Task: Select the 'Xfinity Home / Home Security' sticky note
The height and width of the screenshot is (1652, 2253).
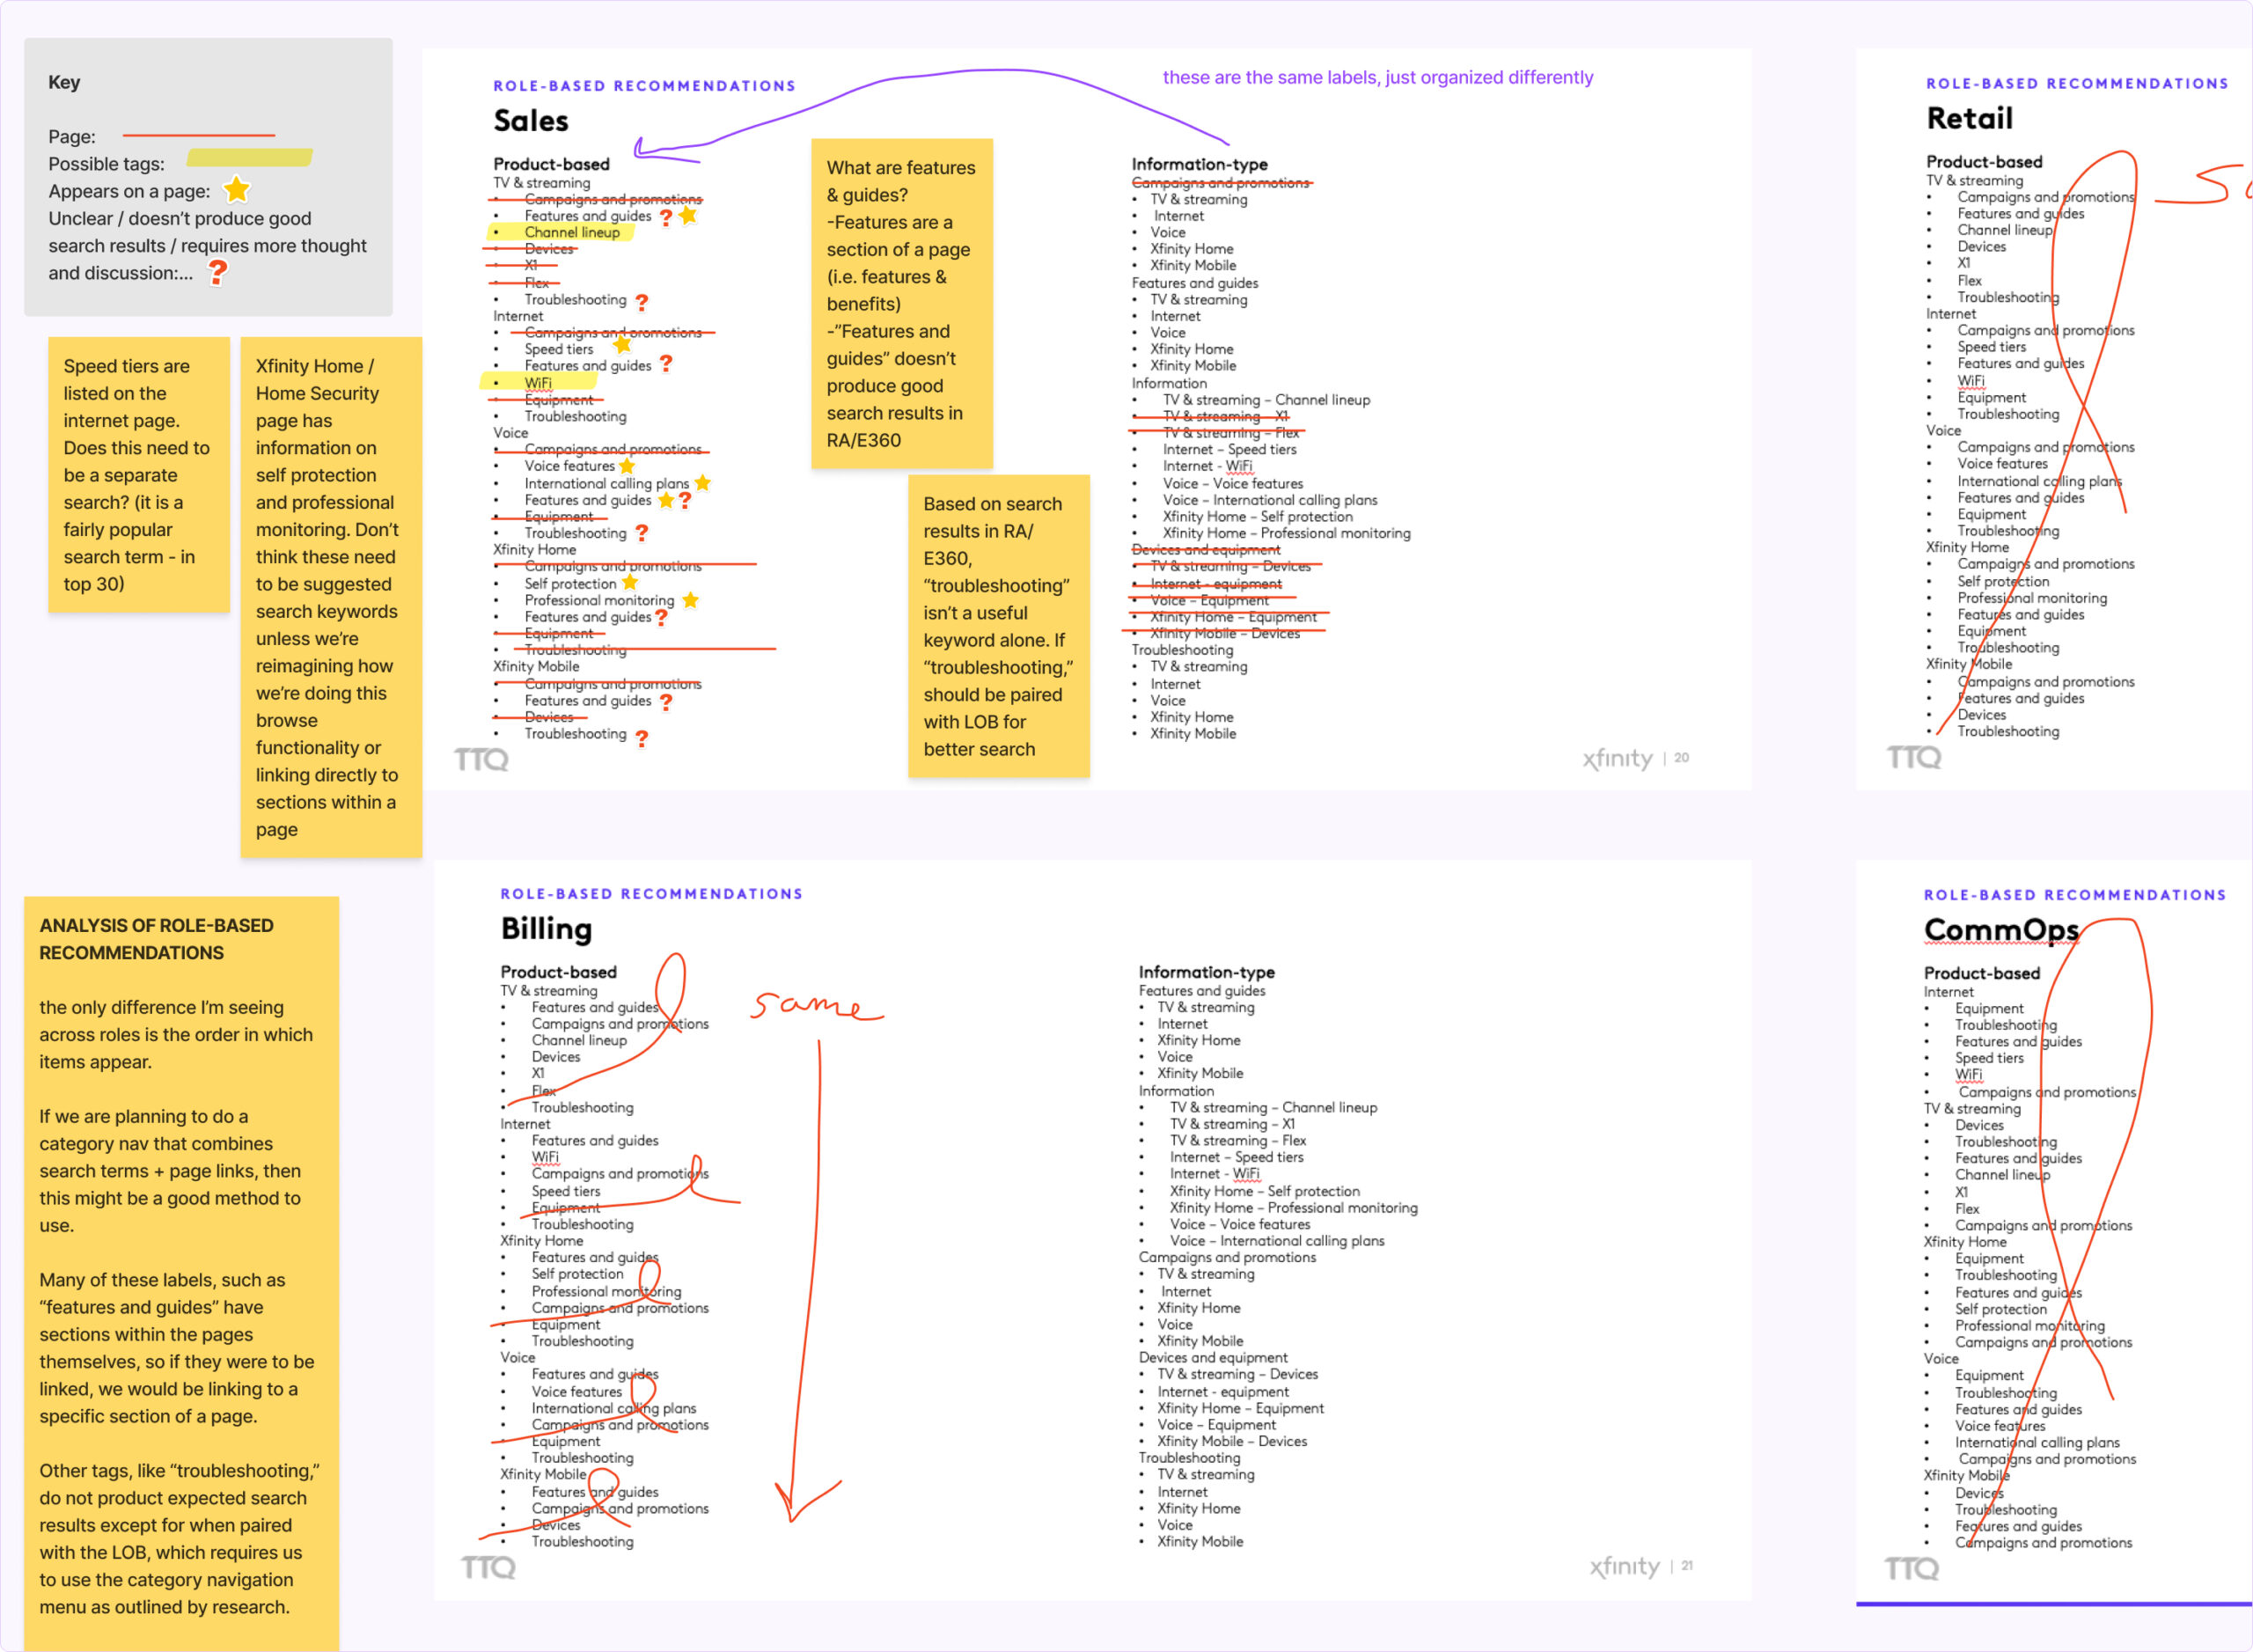Action: 331,597
